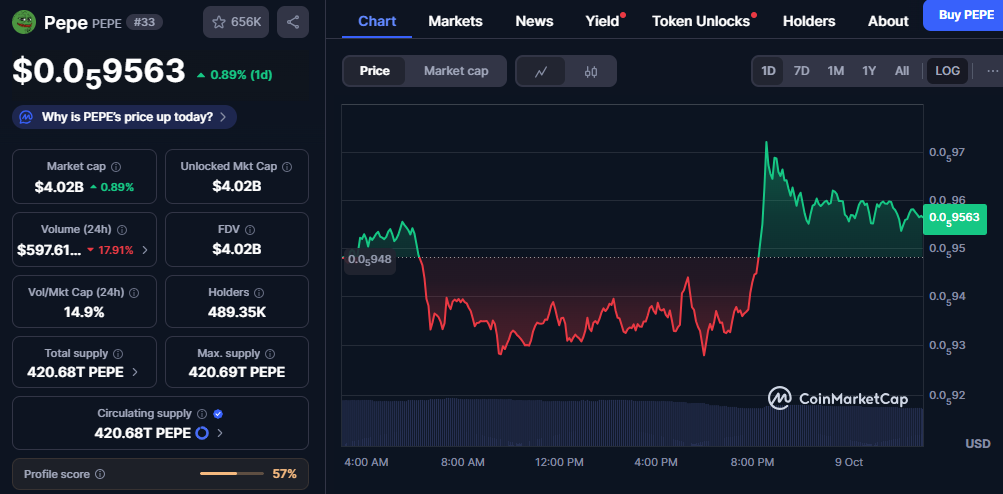Viewport: 1003px width, 494px height.
Task: Open the Markets tab
Action: pyautogui.click(x=455, y=21)
